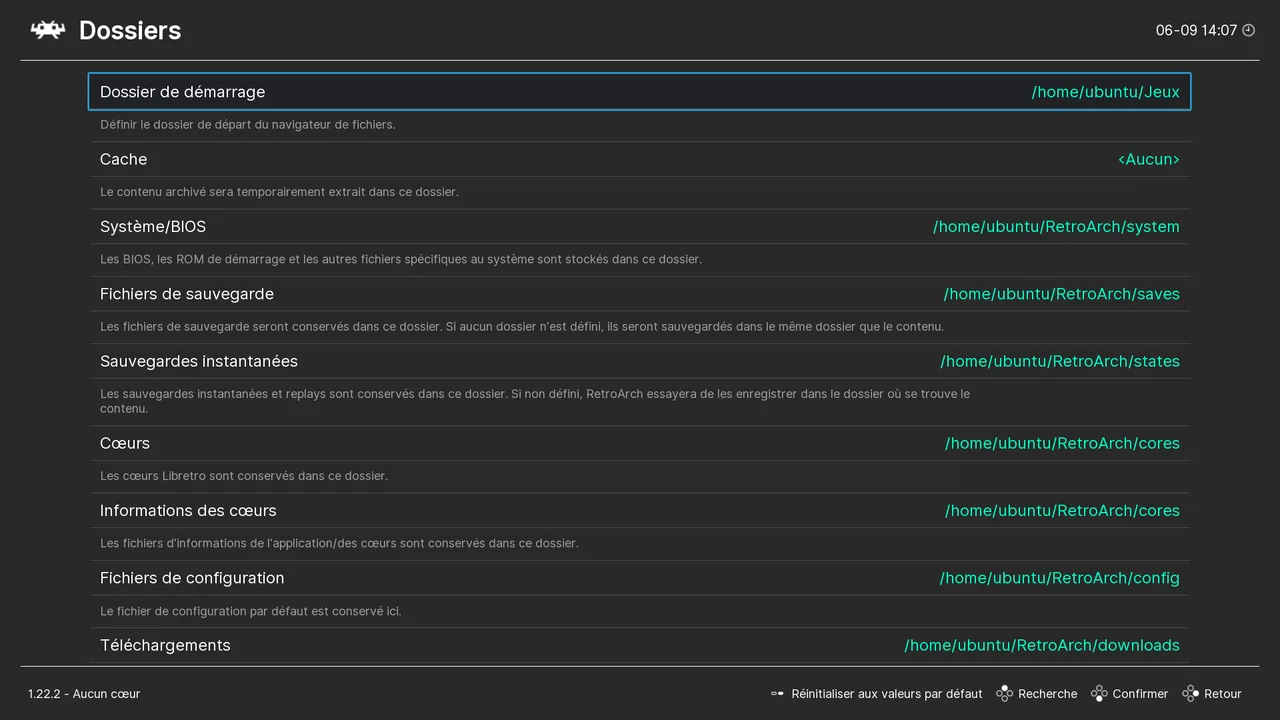Click the reset to default values icon
This screenshot has width=1280, height=720.
point(777,693)
